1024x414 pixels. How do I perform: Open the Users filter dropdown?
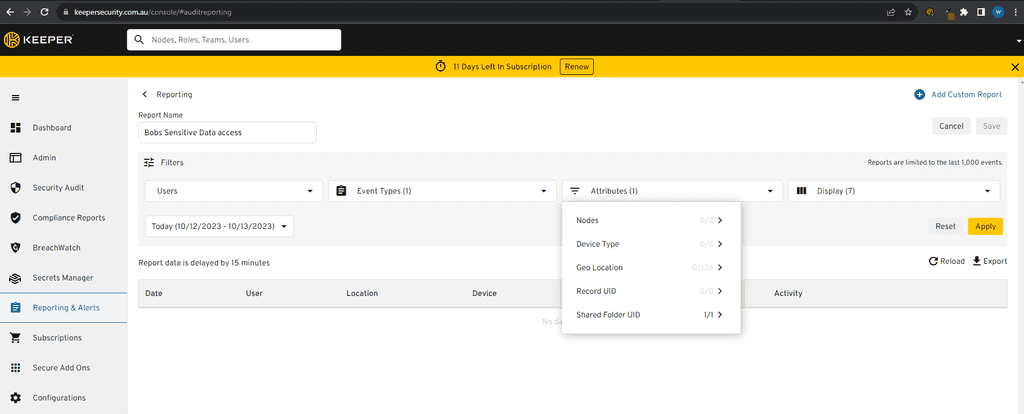[234, 191]
